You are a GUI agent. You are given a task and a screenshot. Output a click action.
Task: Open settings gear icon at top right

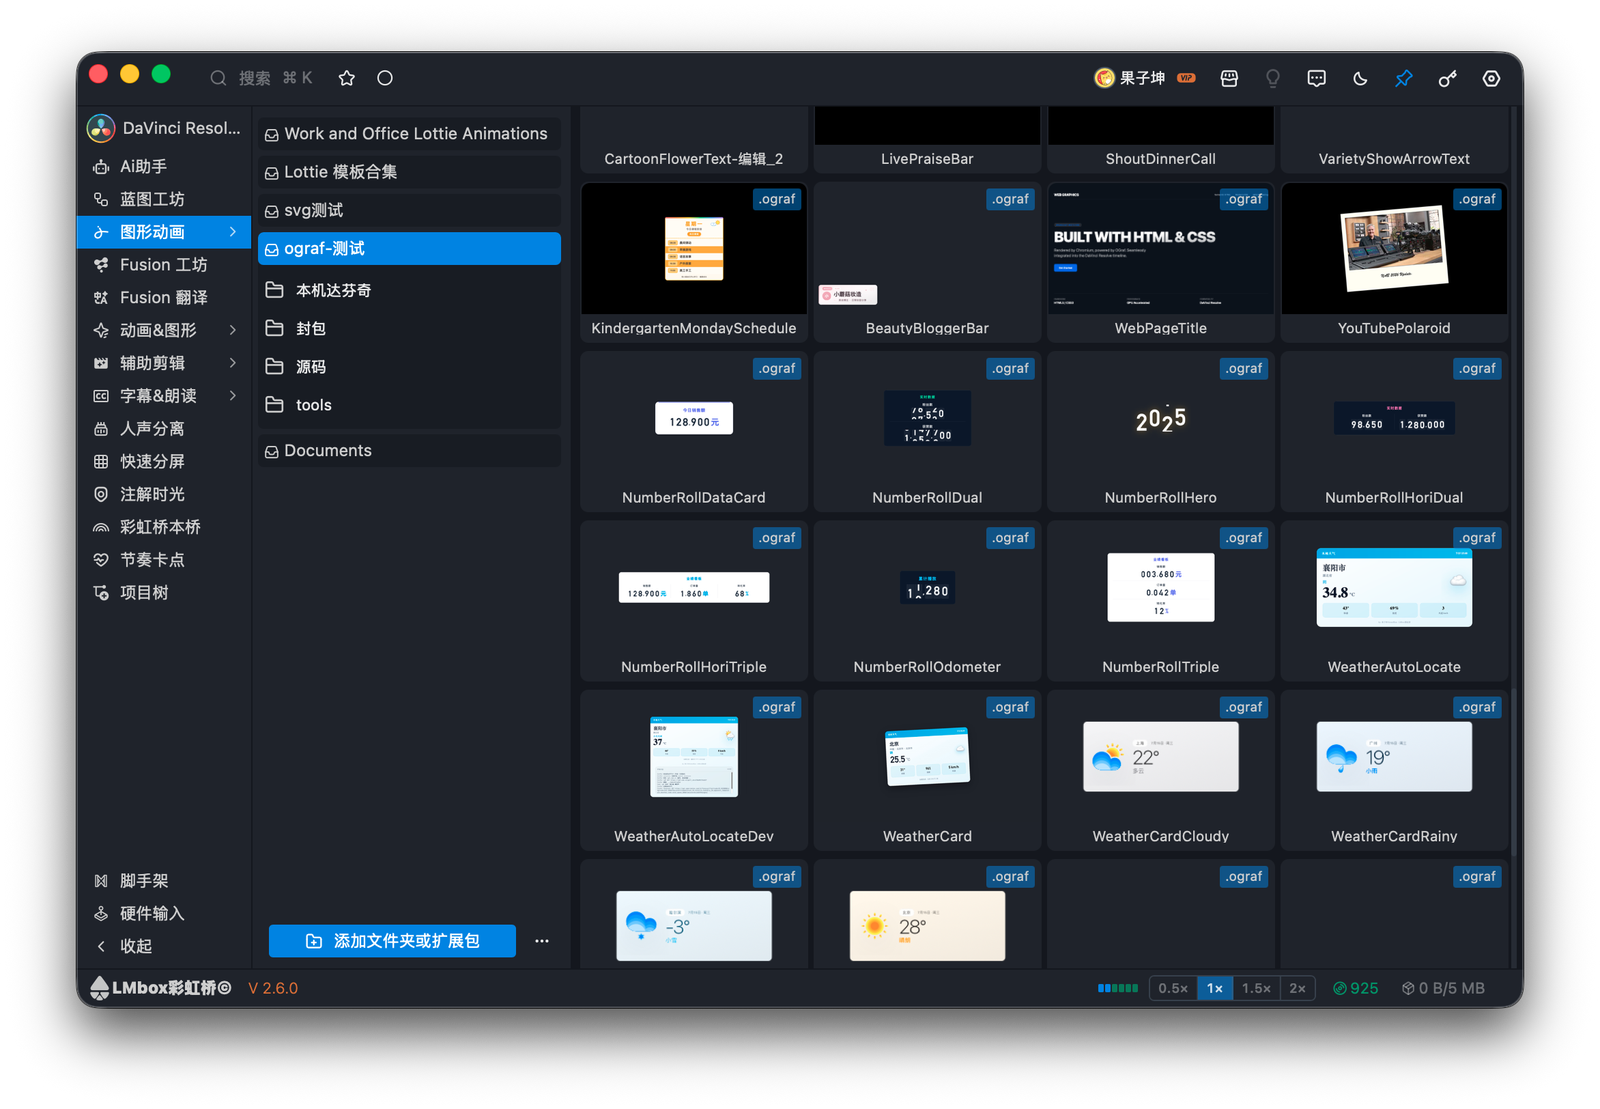[1491, 78]
